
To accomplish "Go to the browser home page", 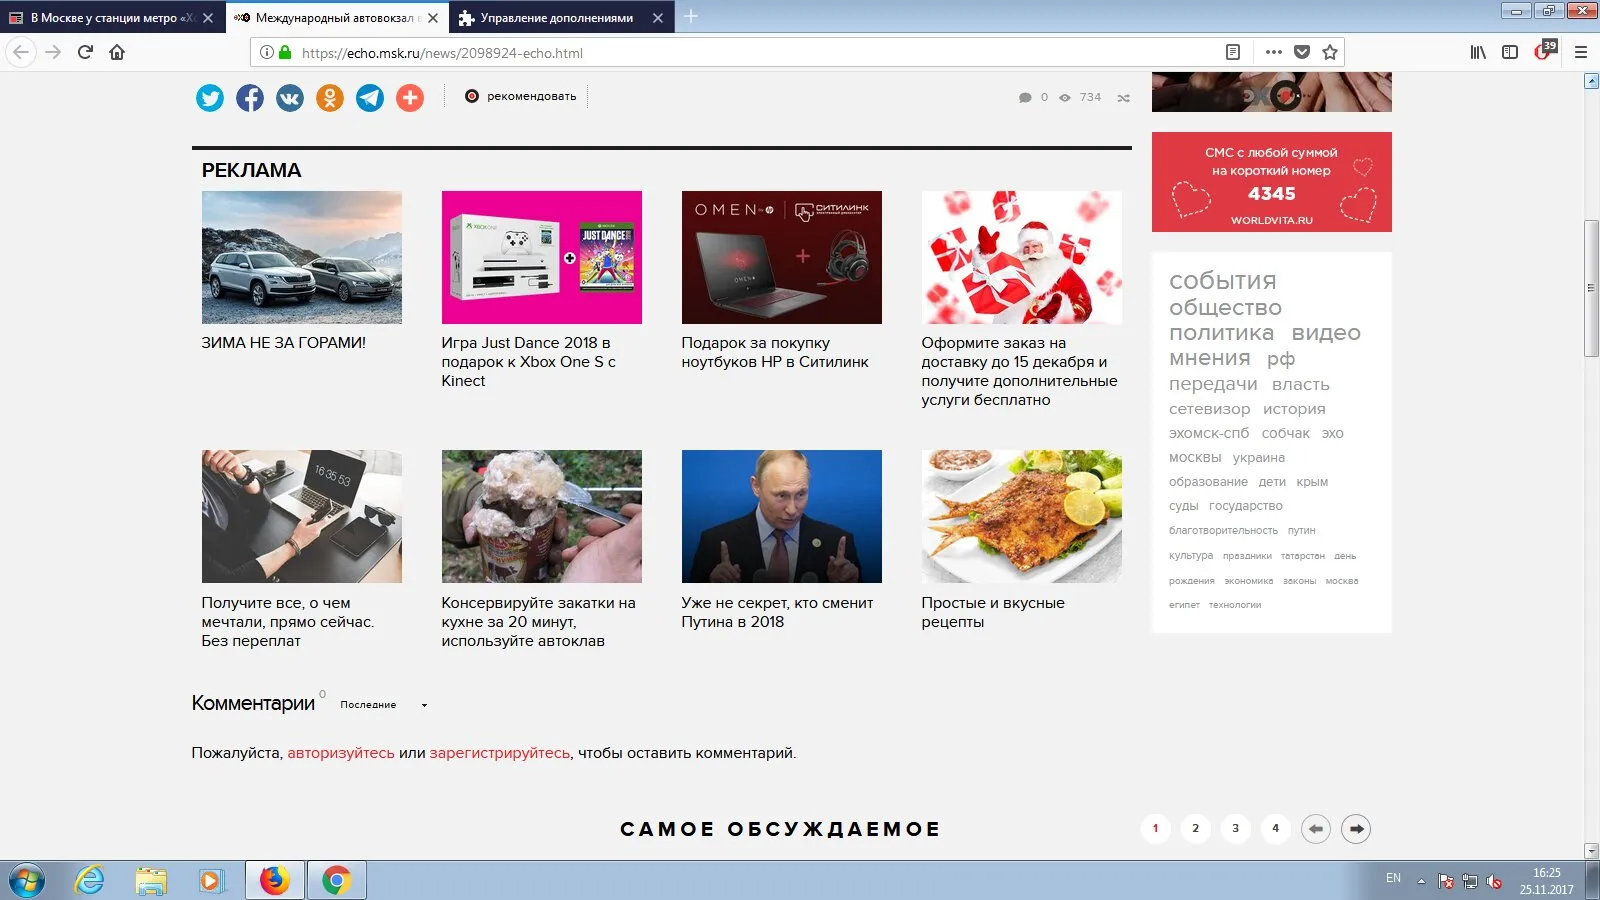I will coord(117,52).
